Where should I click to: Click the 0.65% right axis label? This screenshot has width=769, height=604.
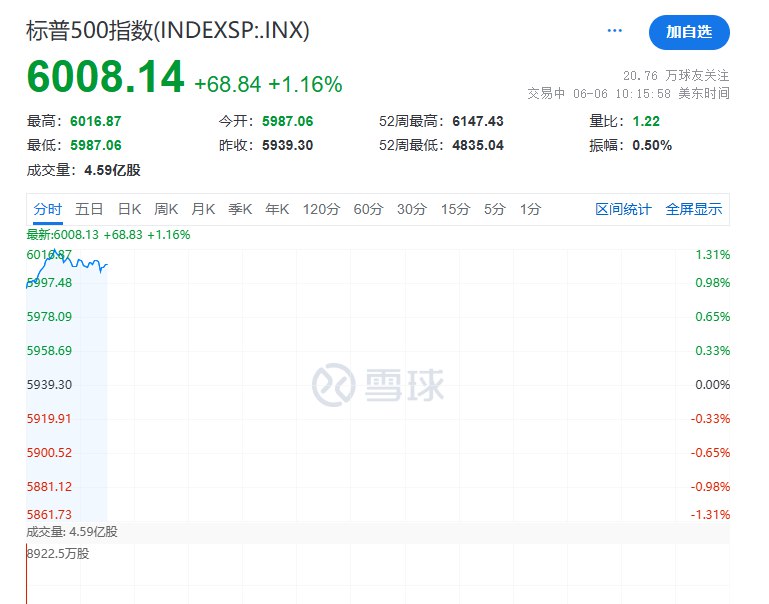713,317
